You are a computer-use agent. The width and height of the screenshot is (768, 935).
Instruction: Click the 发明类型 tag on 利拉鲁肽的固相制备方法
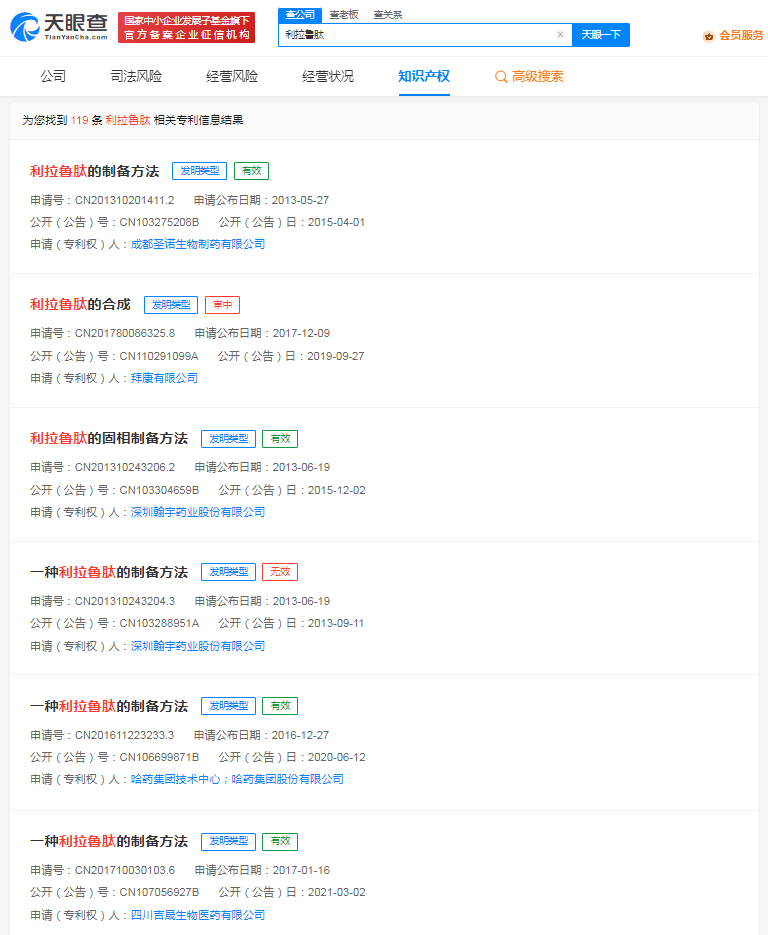228,439
